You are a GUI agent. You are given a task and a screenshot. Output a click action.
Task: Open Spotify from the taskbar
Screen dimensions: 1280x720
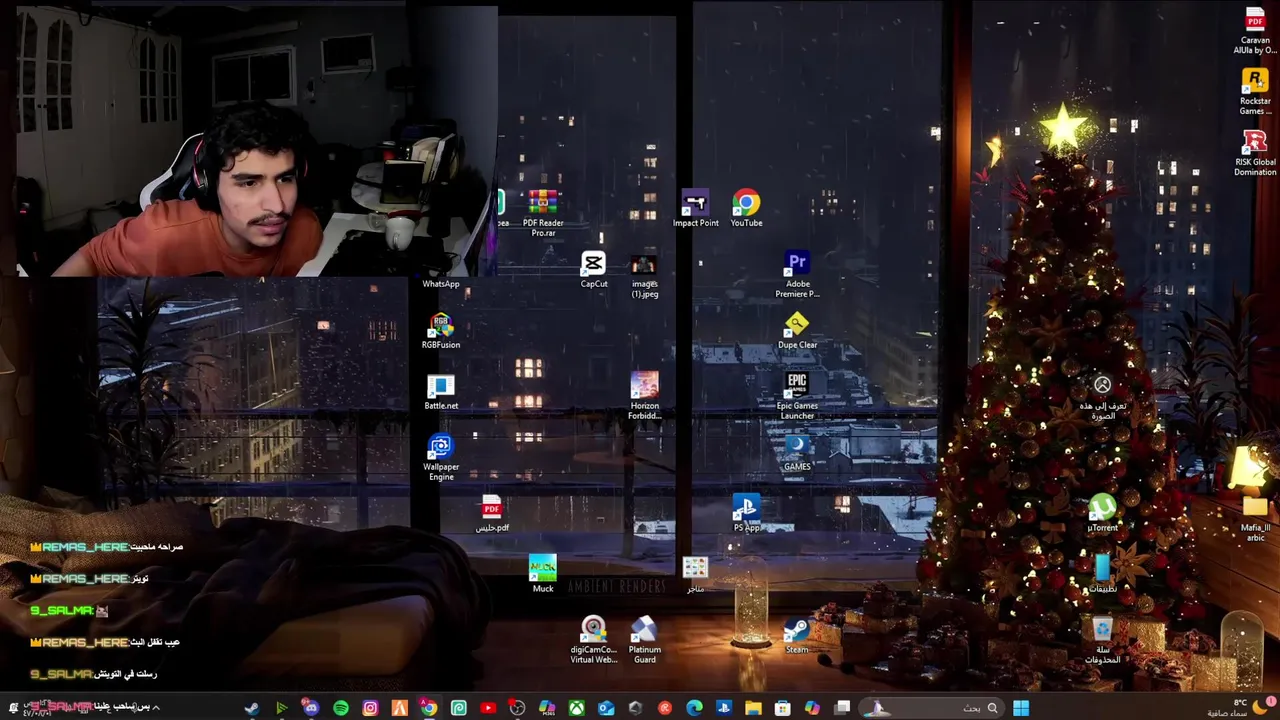point(341,708)
